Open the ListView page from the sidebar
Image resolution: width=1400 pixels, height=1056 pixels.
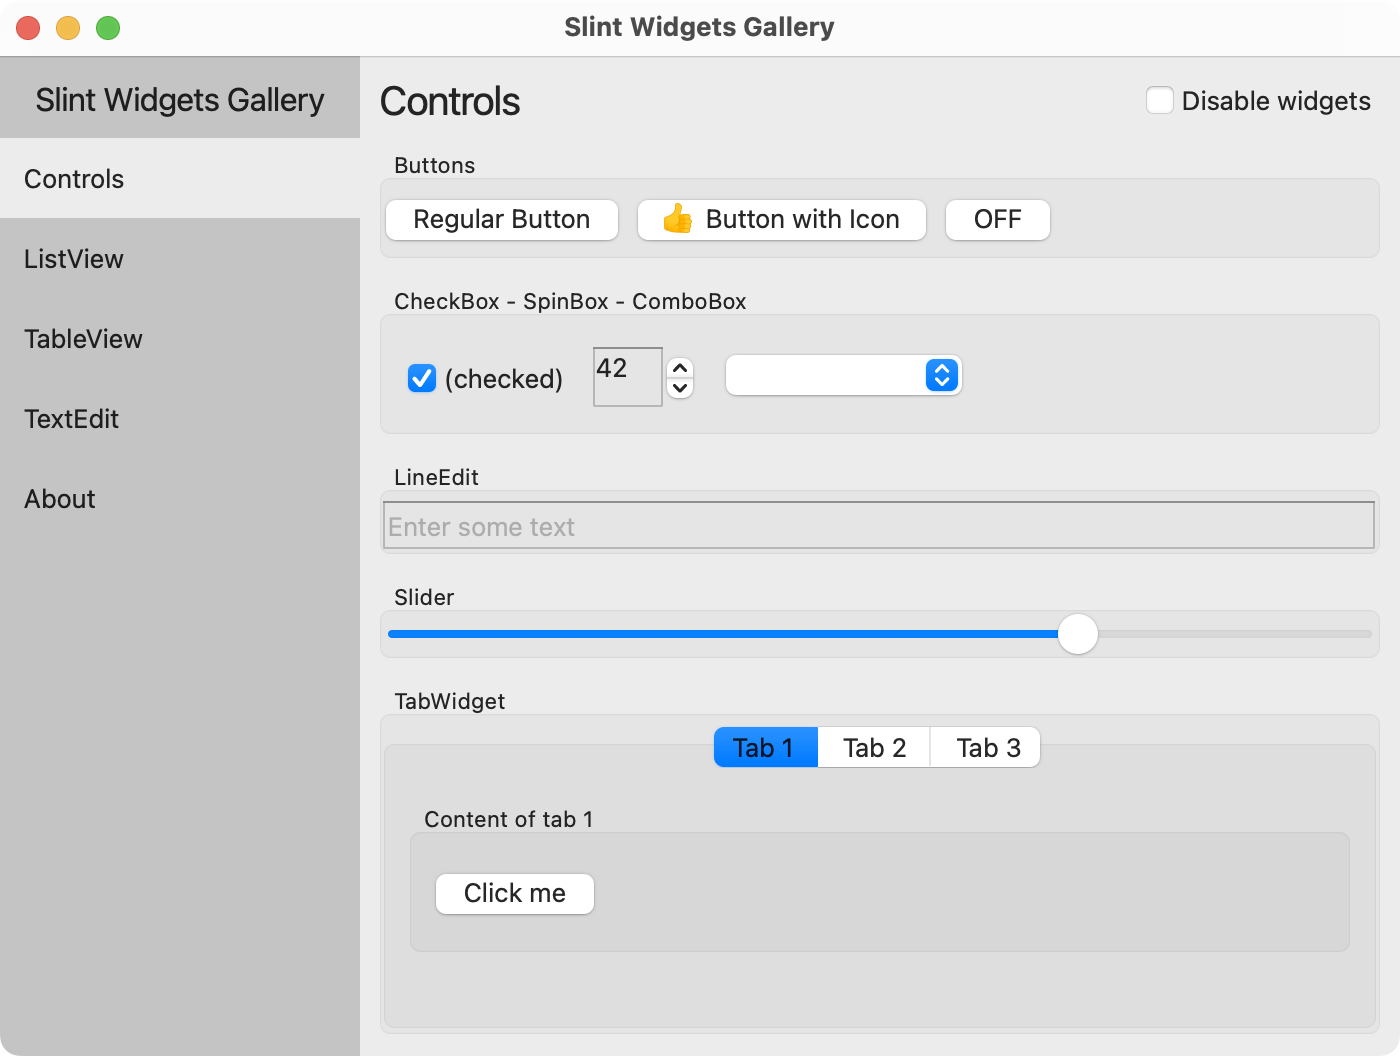74,259
